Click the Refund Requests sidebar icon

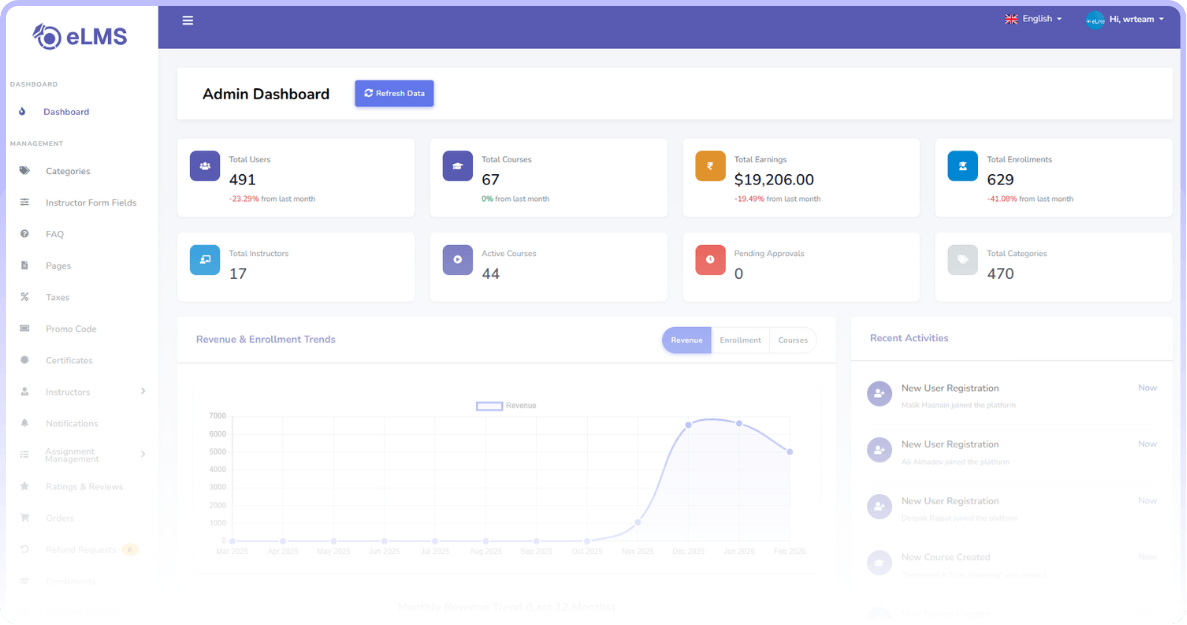click(x=24, y=549)
